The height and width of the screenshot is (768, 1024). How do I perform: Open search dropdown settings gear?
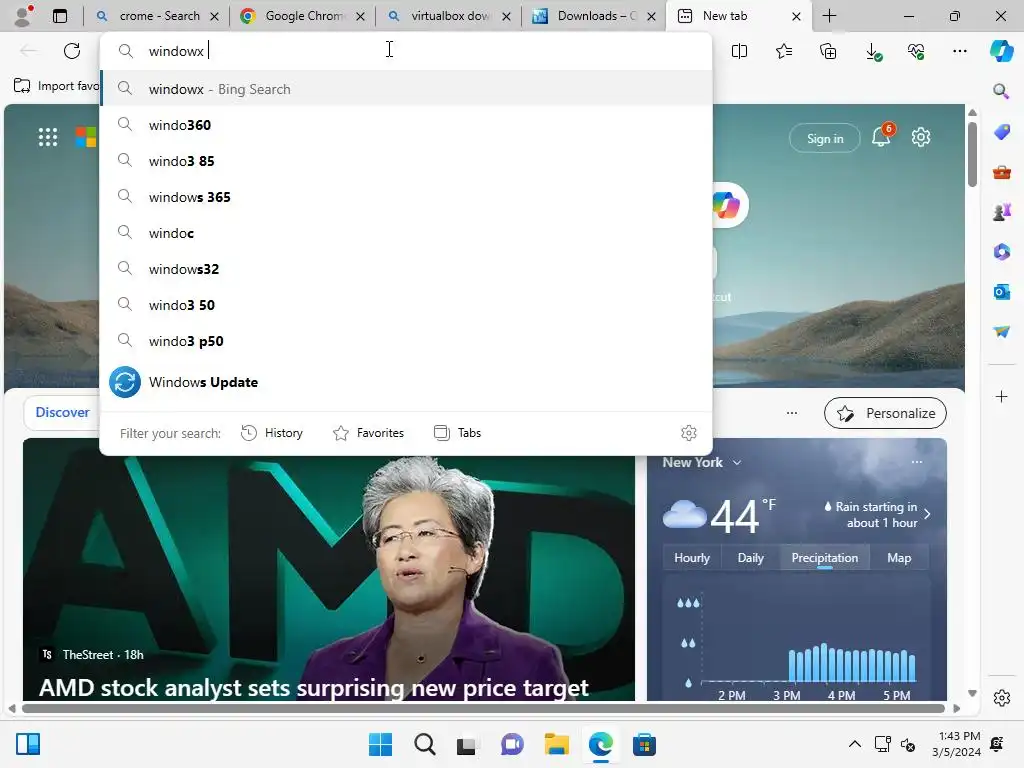[x=688, y=432]
